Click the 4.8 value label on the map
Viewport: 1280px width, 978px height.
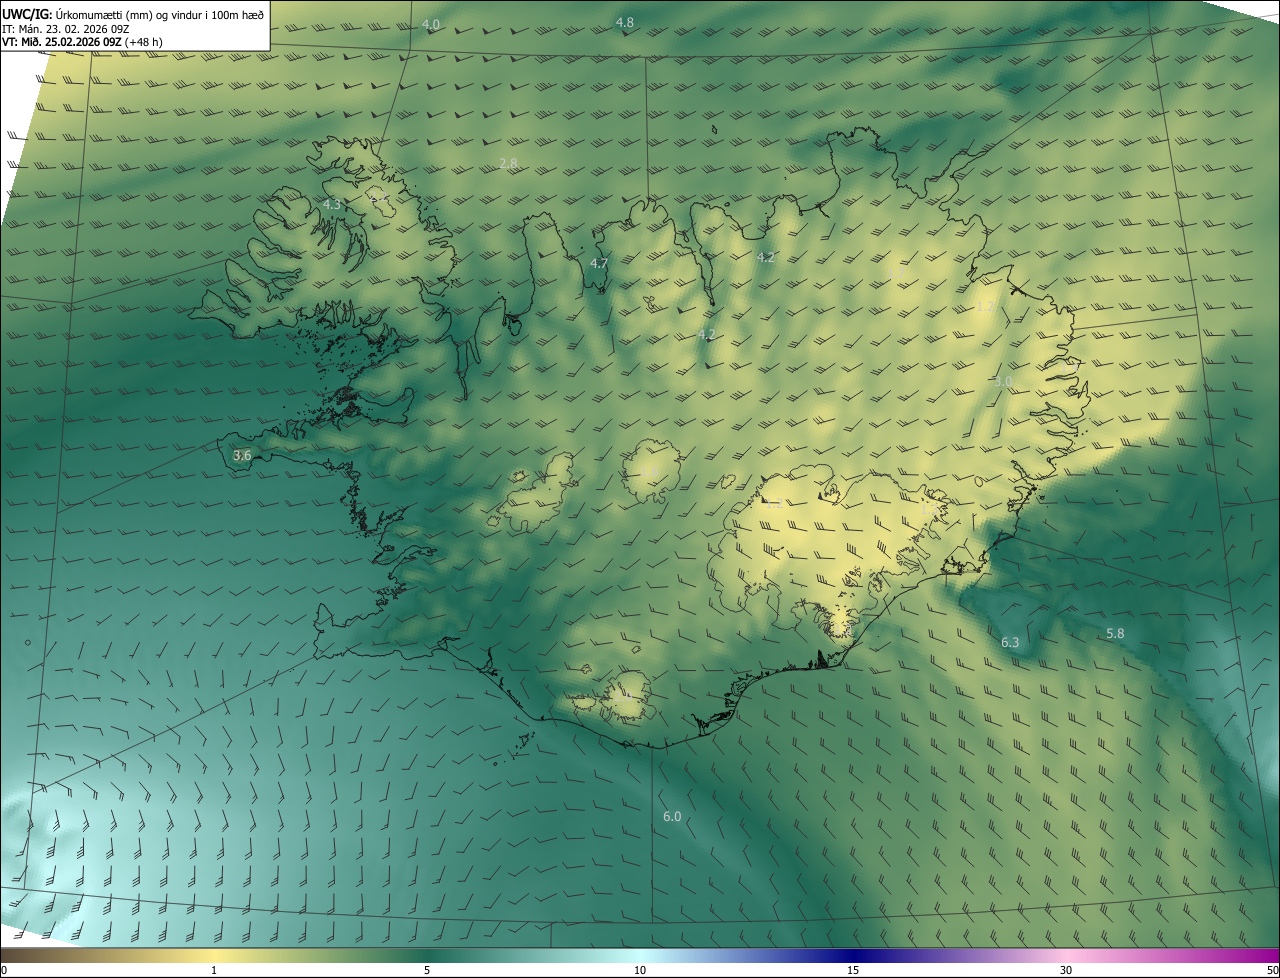click(x=624, y=22)
